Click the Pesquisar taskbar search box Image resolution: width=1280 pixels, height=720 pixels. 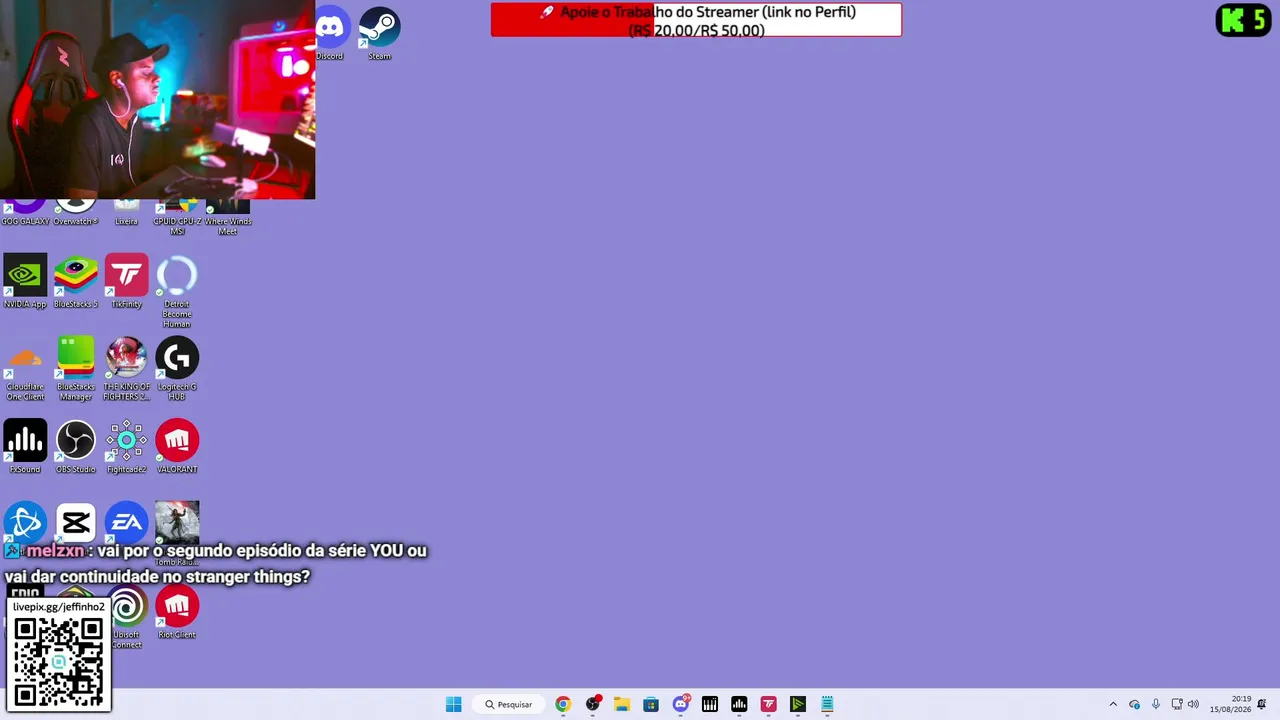[x=509, y=704]
